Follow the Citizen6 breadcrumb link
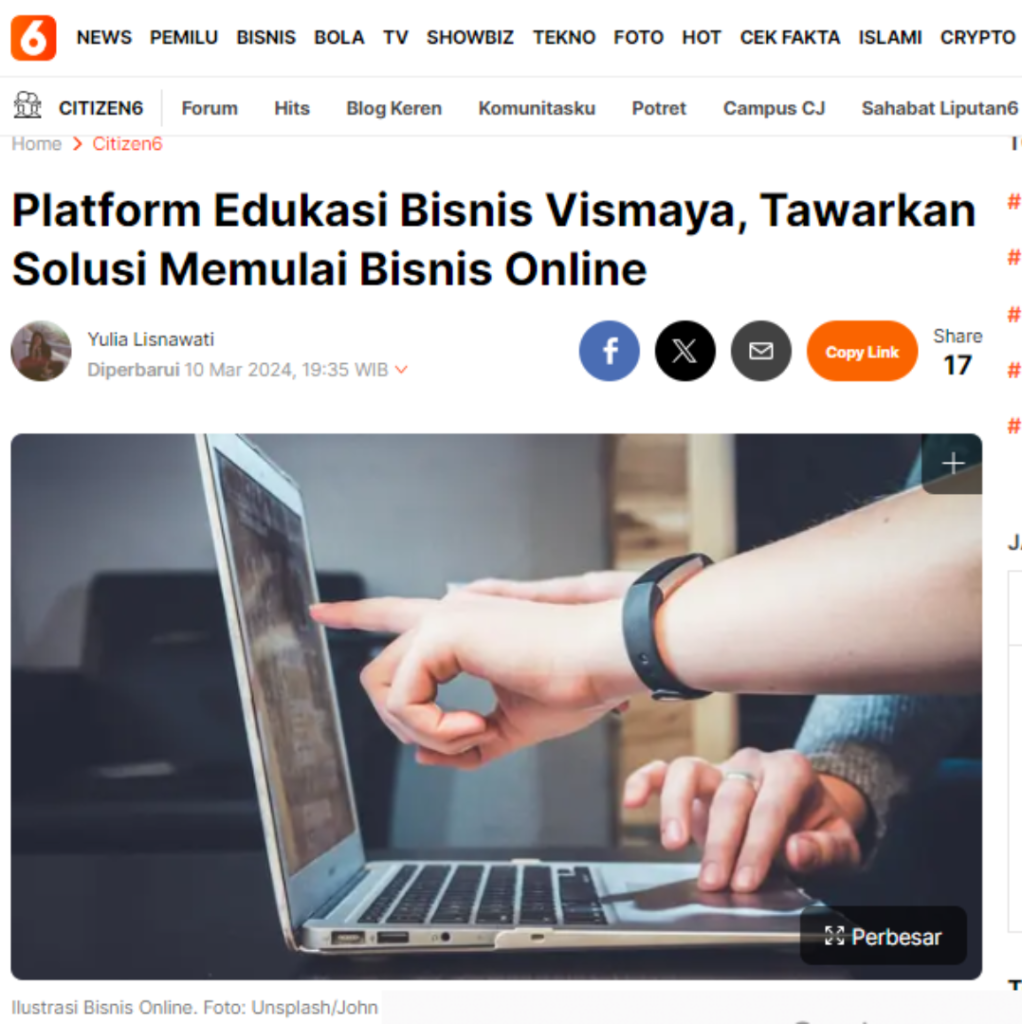This screenshot has width=1022, height=1024. tap(127, 144)
